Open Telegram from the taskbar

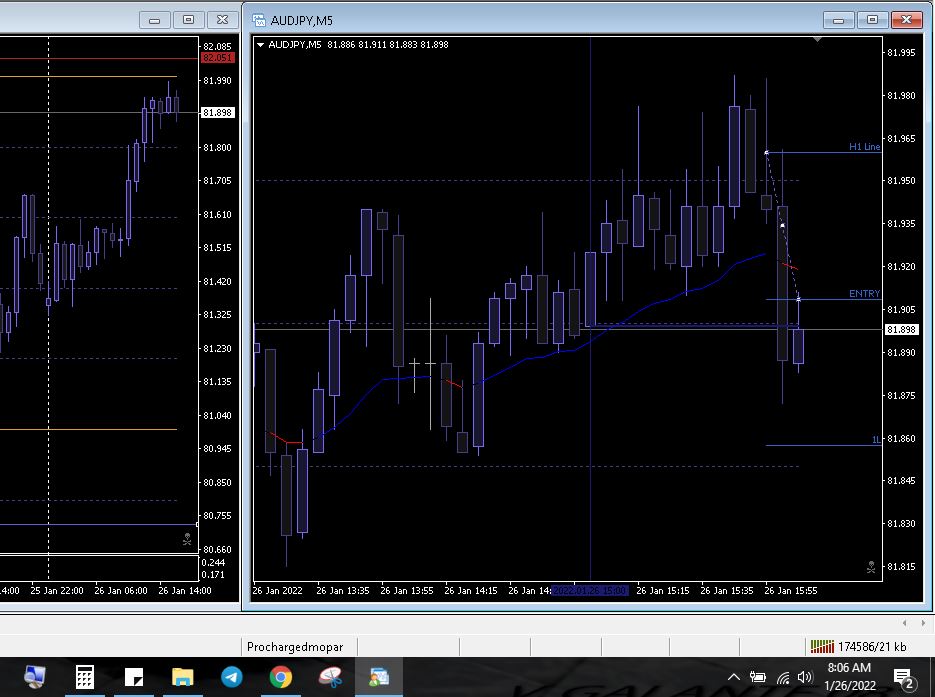tap(231, 677)
